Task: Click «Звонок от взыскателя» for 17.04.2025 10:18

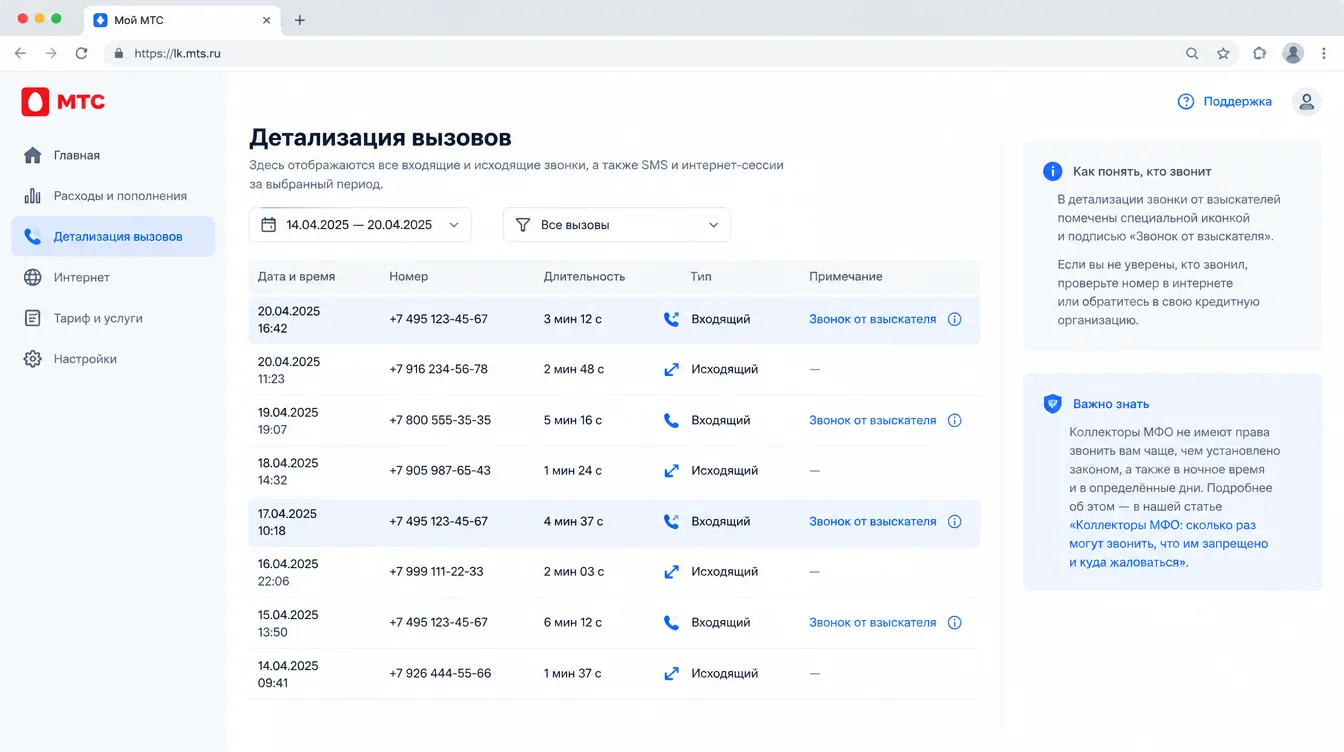Action: pyautogui.click(x=873, y=521)
